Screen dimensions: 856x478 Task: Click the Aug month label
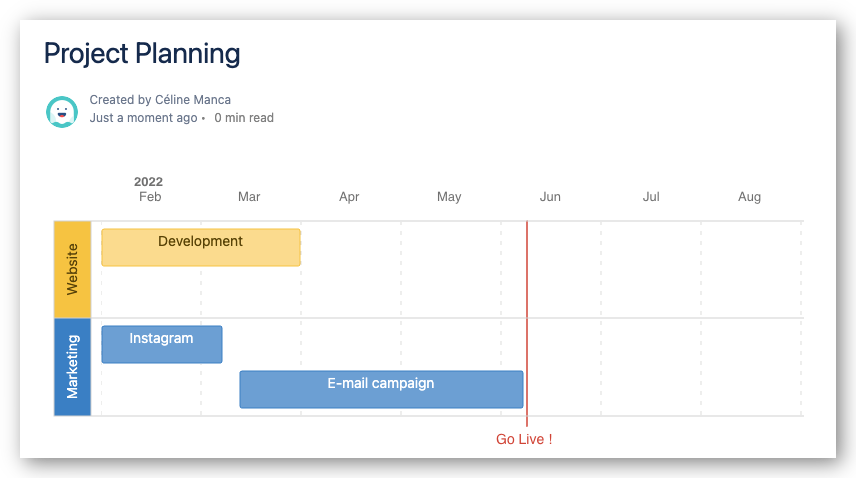pos(750,197)
